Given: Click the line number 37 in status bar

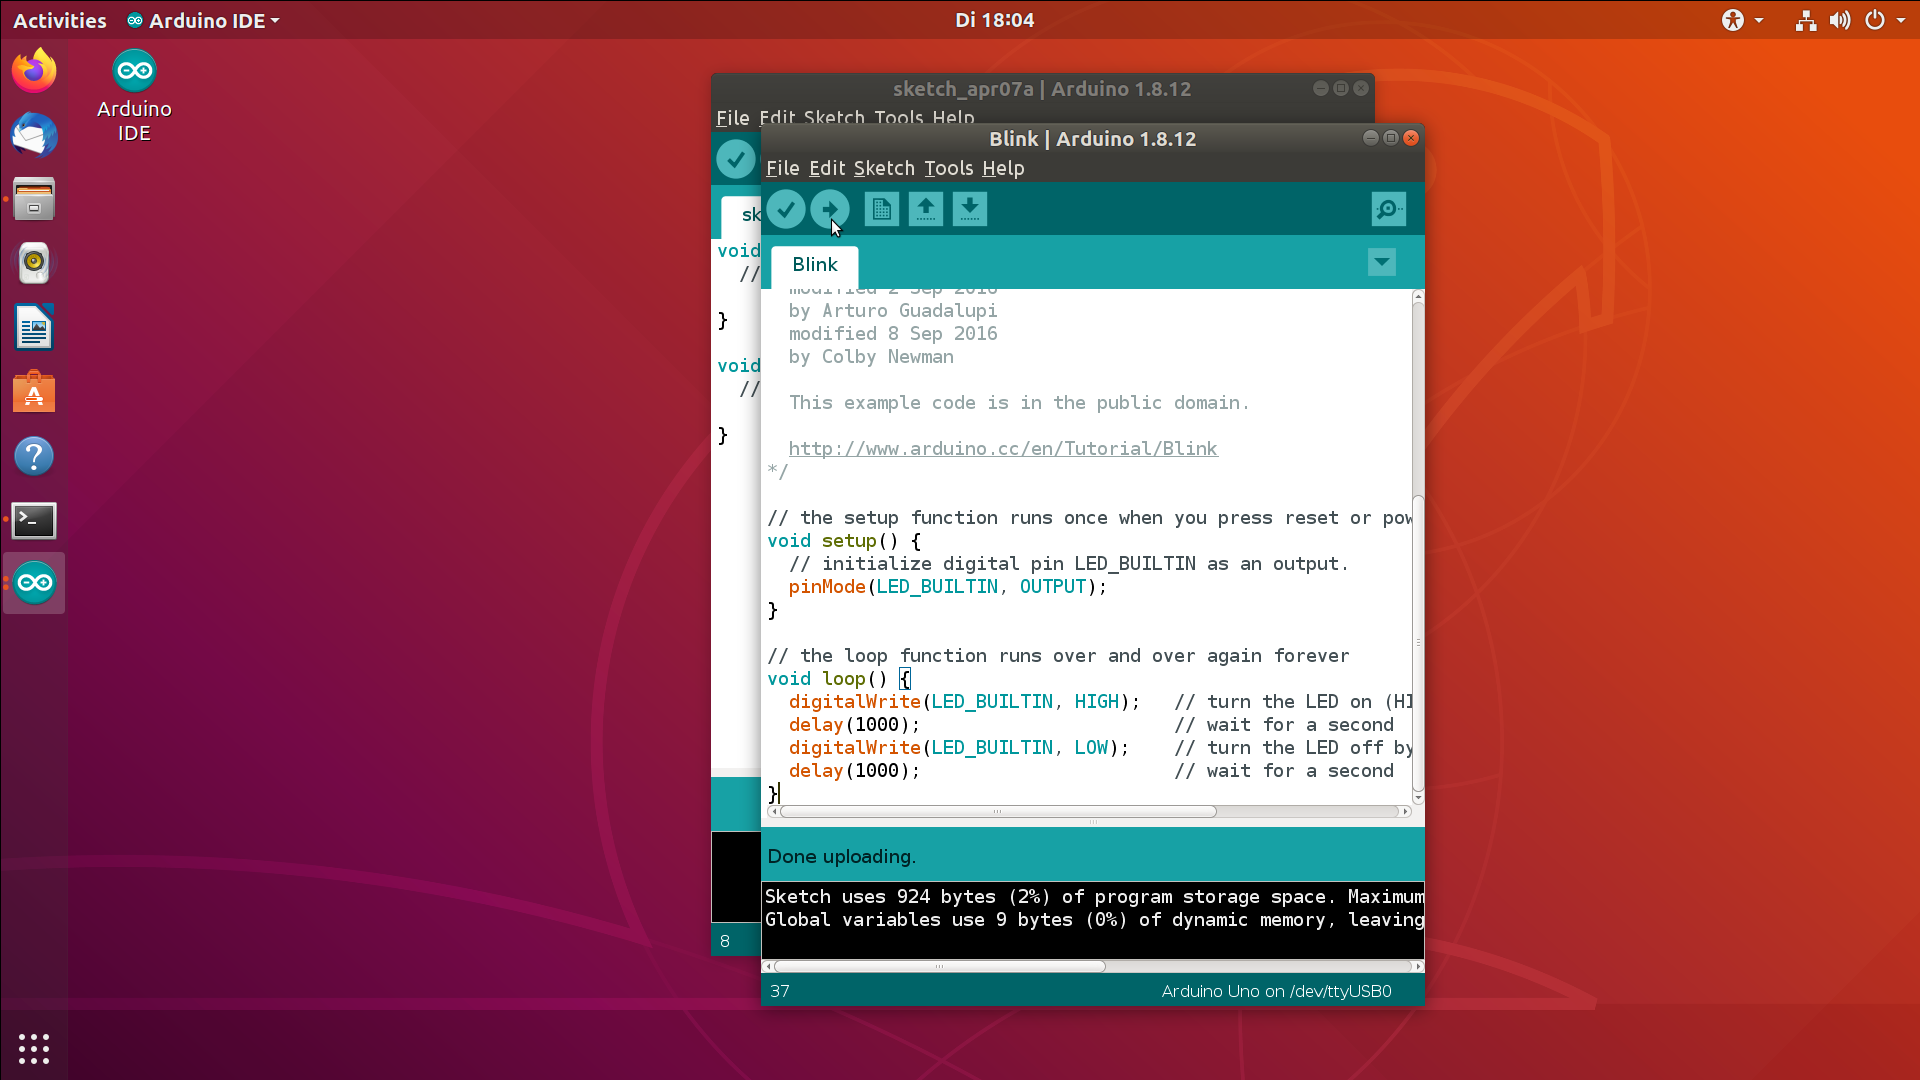Looking at the screenshot, I should click(780, 991).
